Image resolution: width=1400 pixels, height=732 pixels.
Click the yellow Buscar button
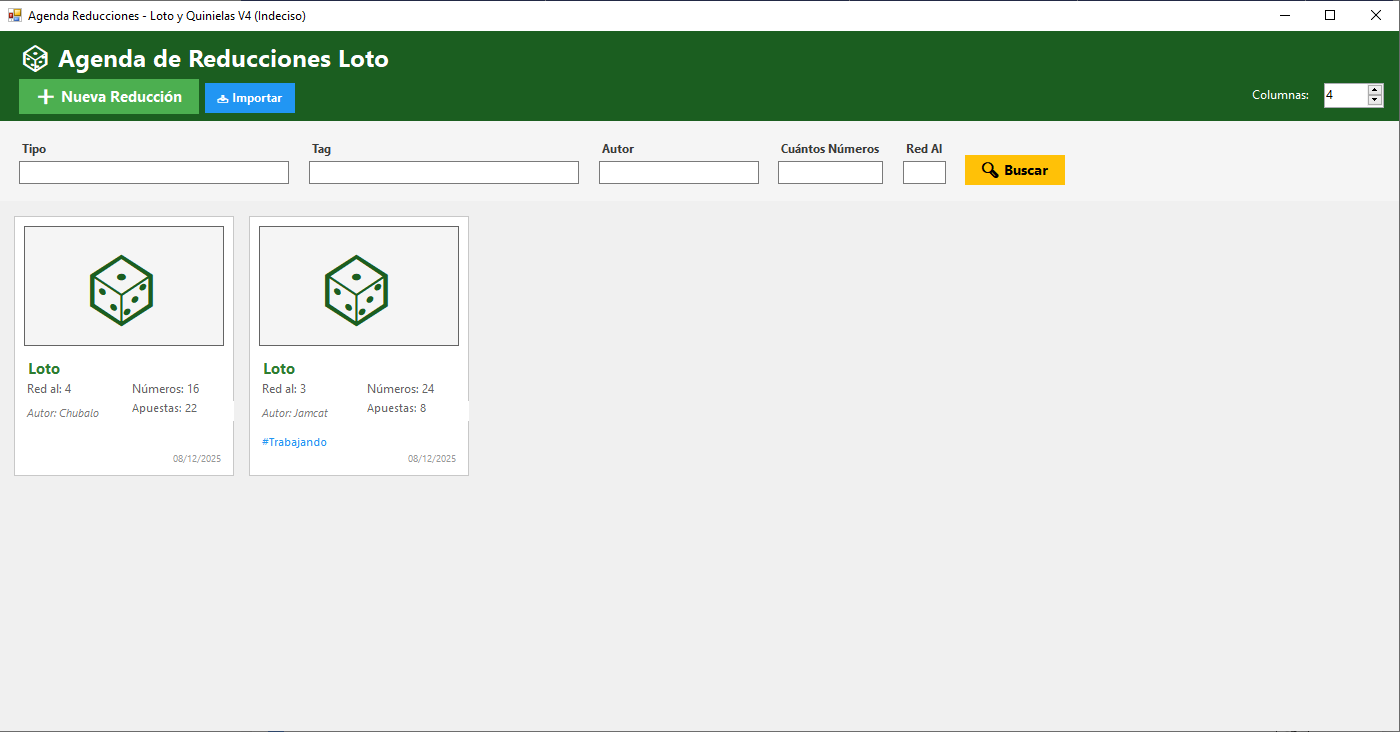click(x=1015, y=170)
